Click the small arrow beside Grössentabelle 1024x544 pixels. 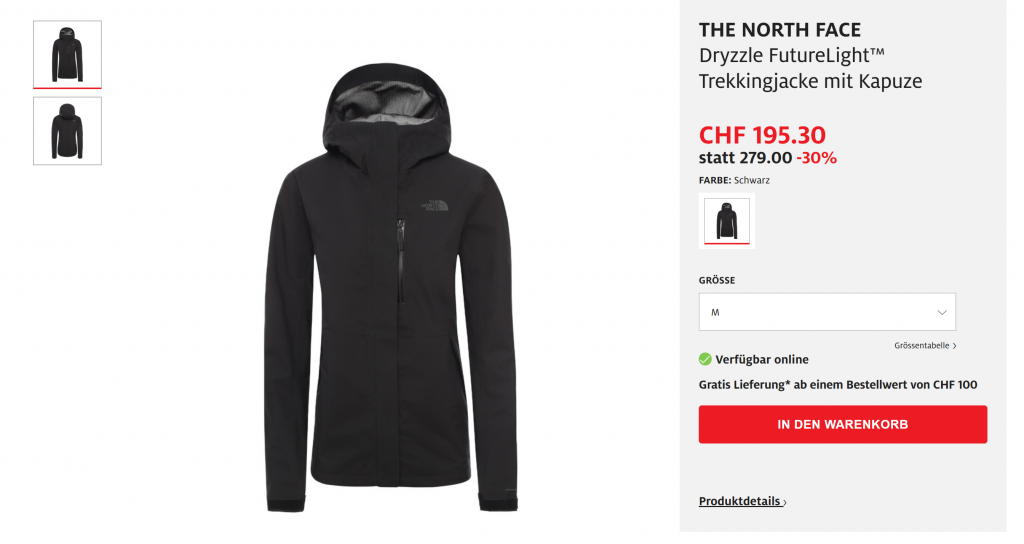tap(954, 346)
